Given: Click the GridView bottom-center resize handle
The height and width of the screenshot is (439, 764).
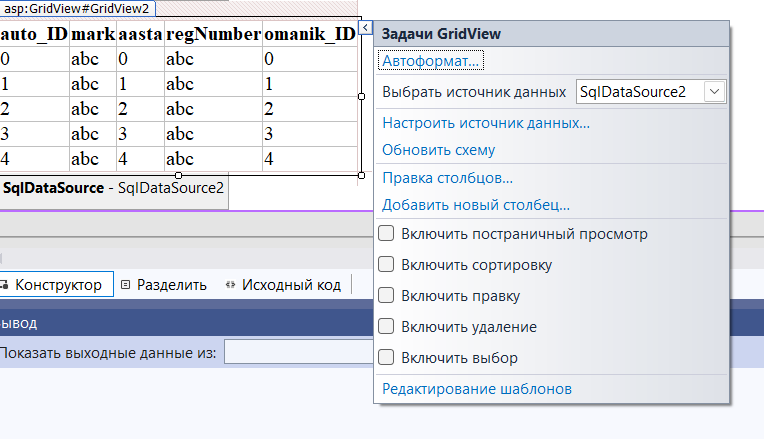Looking at the screenshot, I should 178,175.
